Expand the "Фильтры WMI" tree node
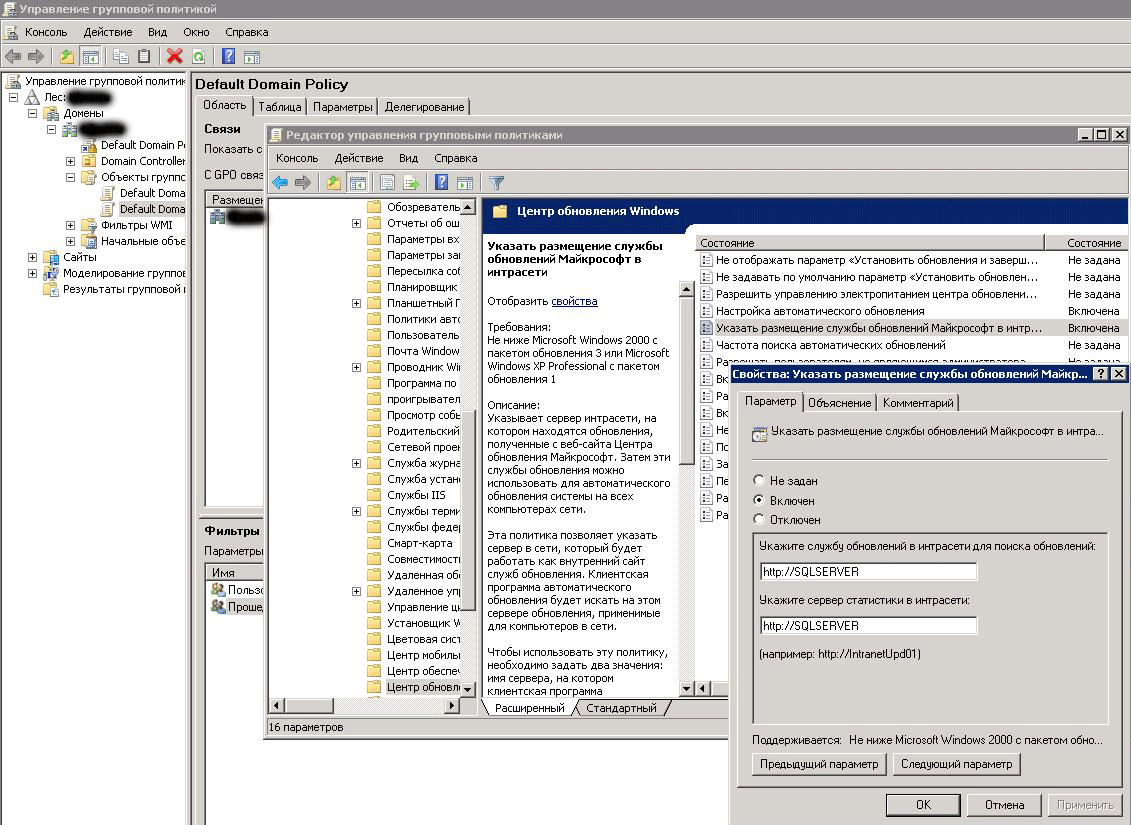Viewport: 1131px width, 825px height. 71,225
